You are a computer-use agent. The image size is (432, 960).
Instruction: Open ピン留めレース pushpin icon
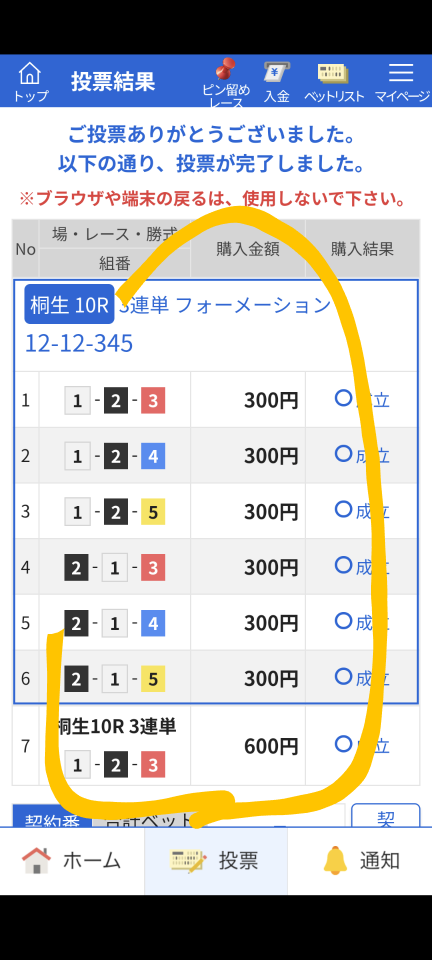click(x=227, y=69)
